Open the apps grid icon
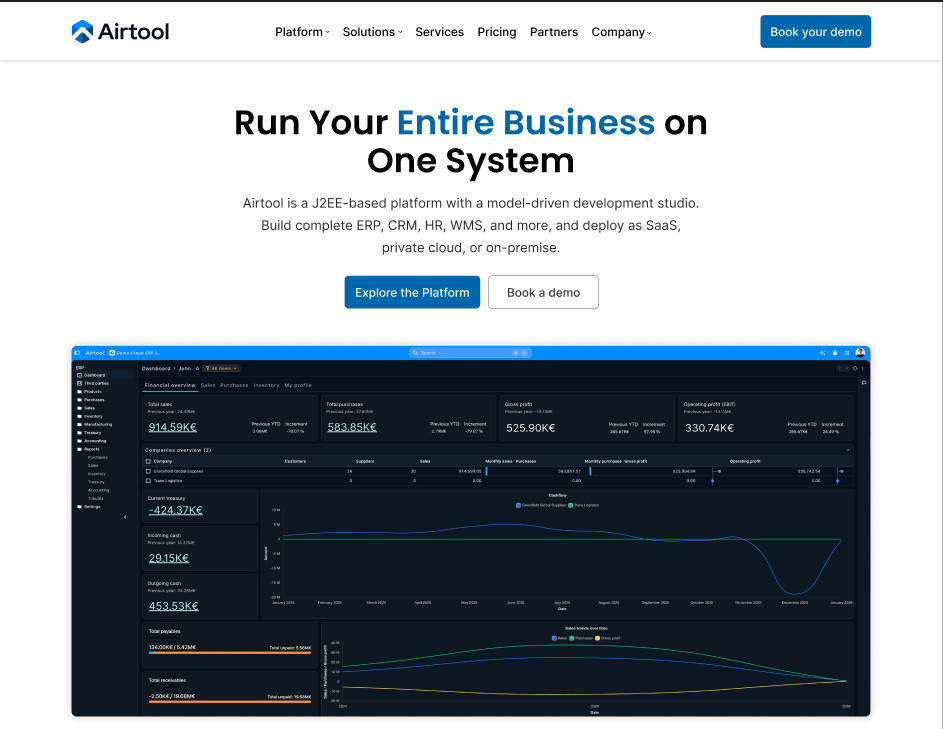Viewport: 943px width, 729px height. click(847, 353)
